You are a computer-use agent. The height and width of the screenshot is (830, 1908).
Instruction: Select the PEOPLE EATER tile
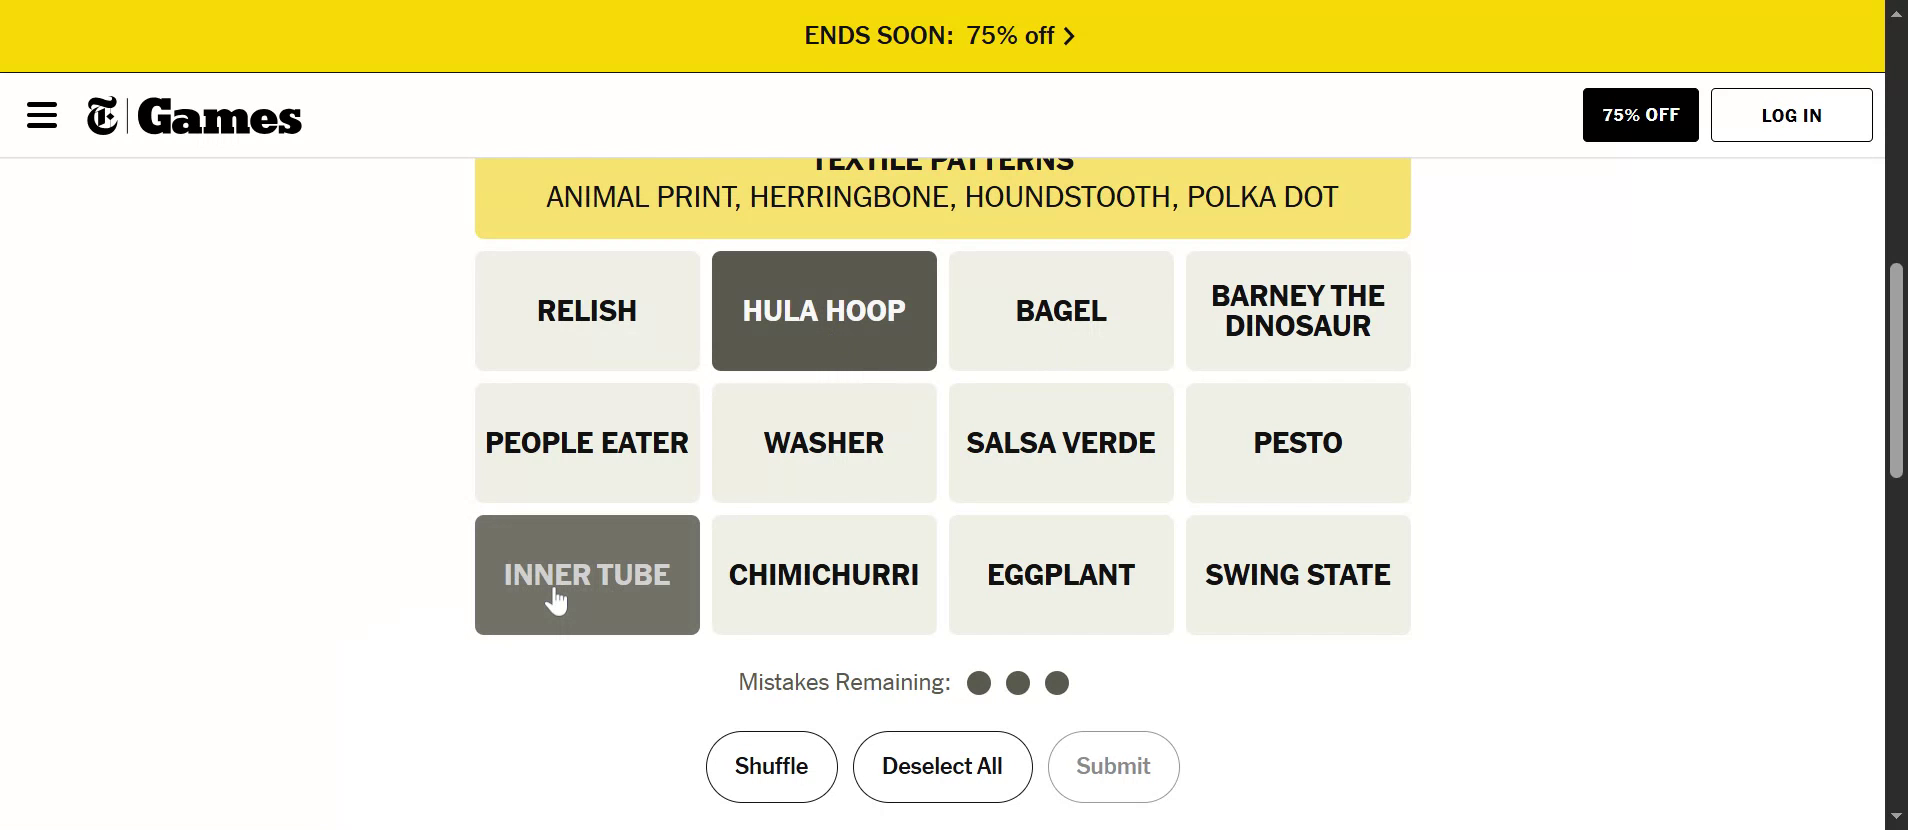point(587,443)
